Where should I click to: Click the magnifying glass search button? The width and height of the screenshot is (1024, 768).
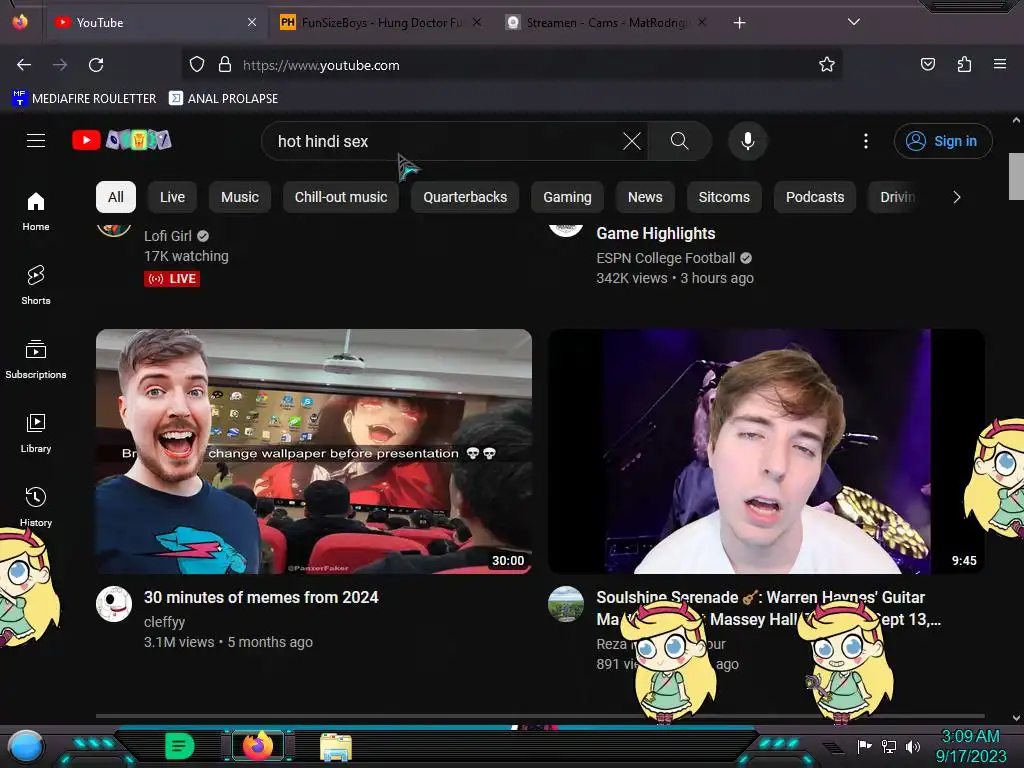pos(679,141)
